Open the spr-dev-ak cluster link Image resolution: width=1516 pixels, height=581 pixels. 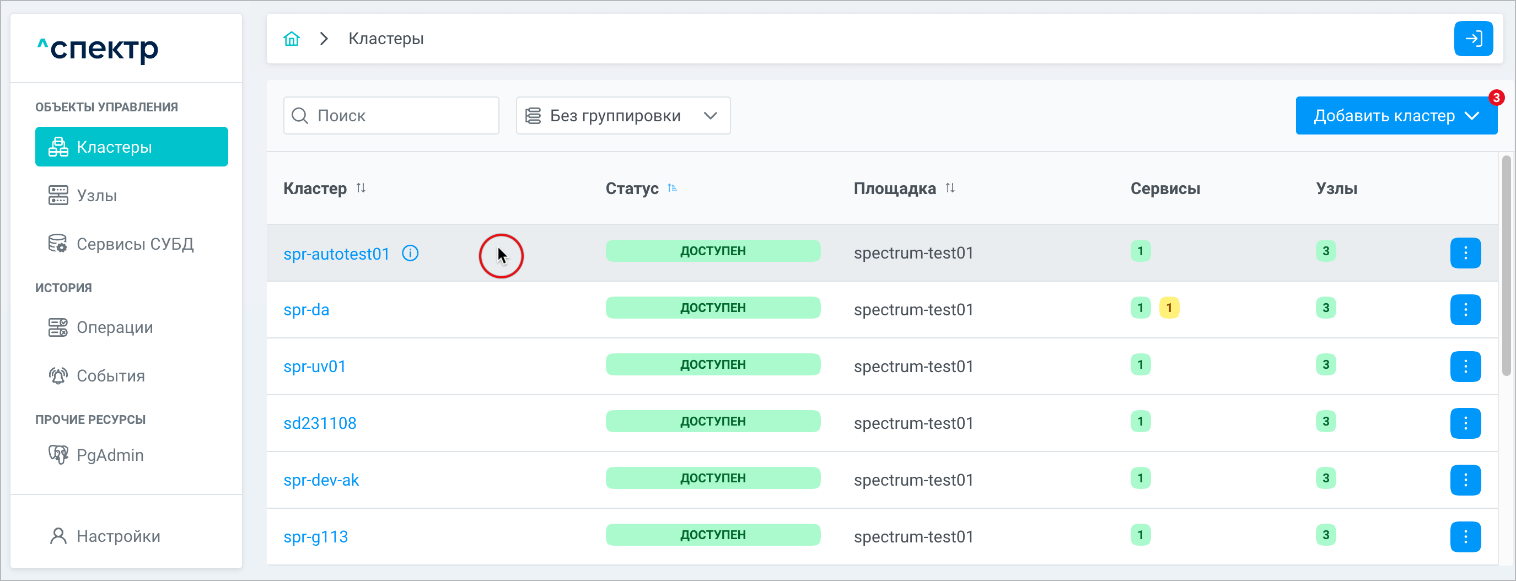321,480
